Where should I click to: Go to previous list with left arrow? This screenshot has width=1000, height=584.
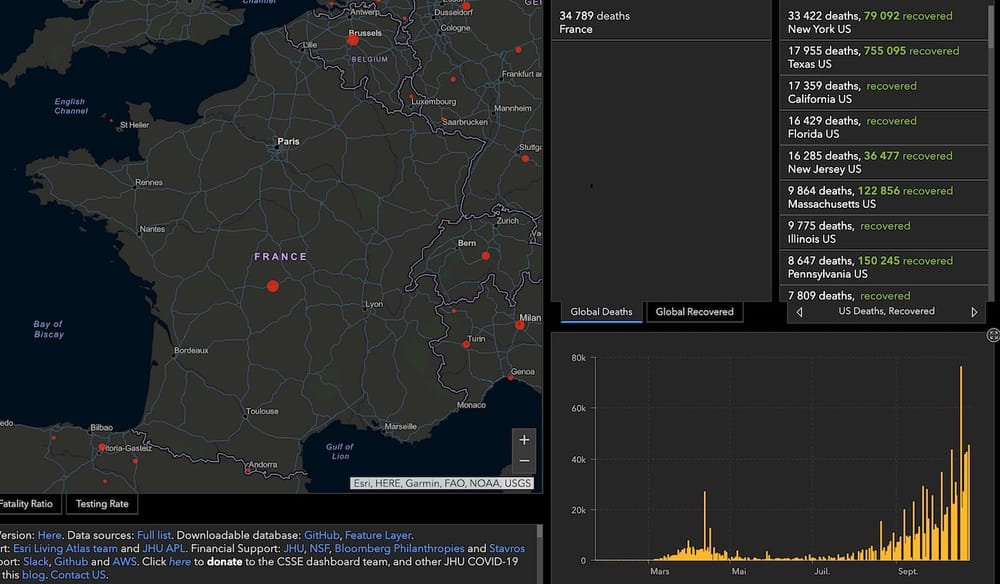tap(799, 312)
